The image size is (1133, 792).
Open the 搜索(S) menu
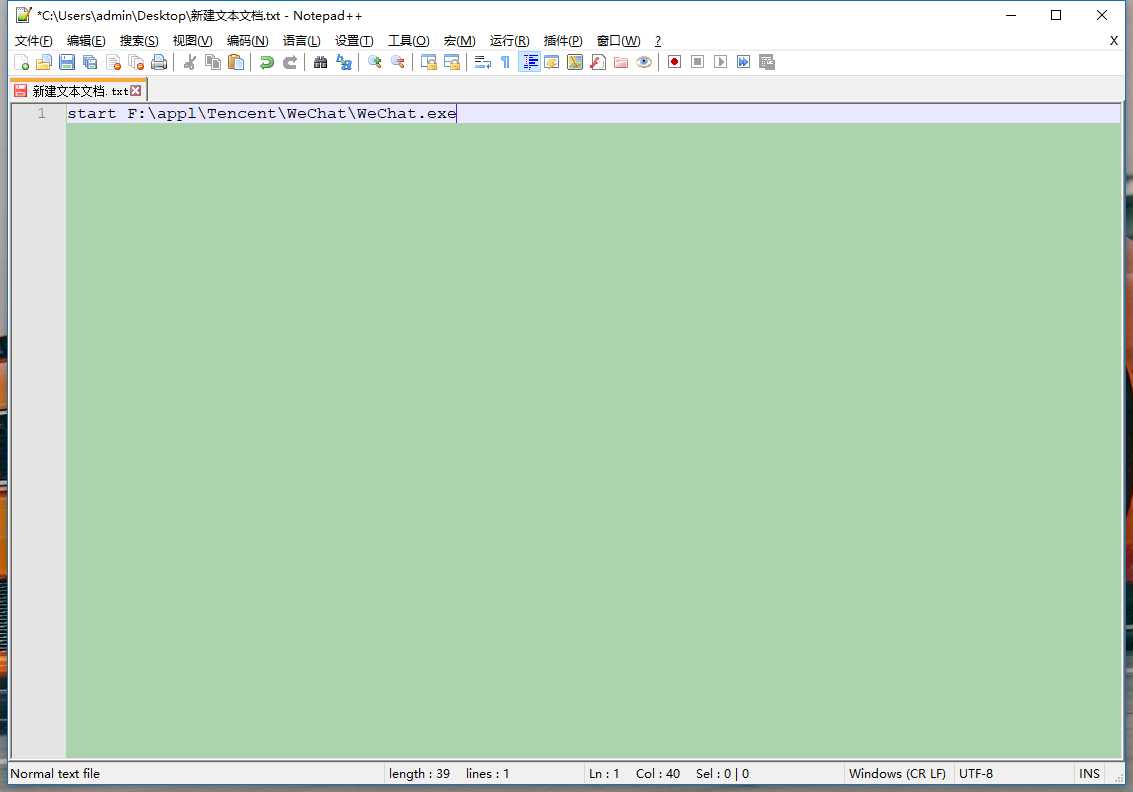(x=139, y=40)
